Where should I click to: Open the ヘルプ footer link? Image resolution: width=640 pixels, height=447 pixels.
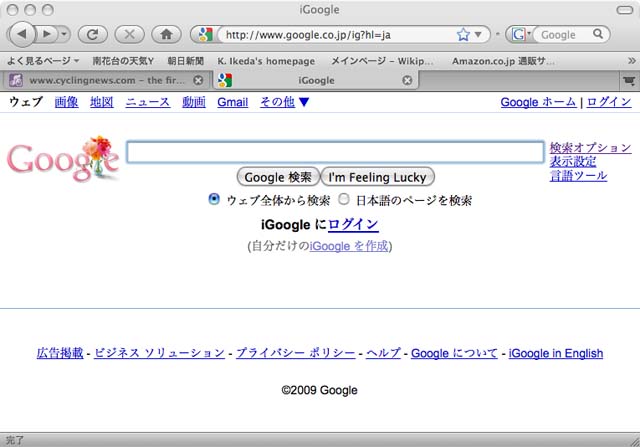(x=383, y=353)
